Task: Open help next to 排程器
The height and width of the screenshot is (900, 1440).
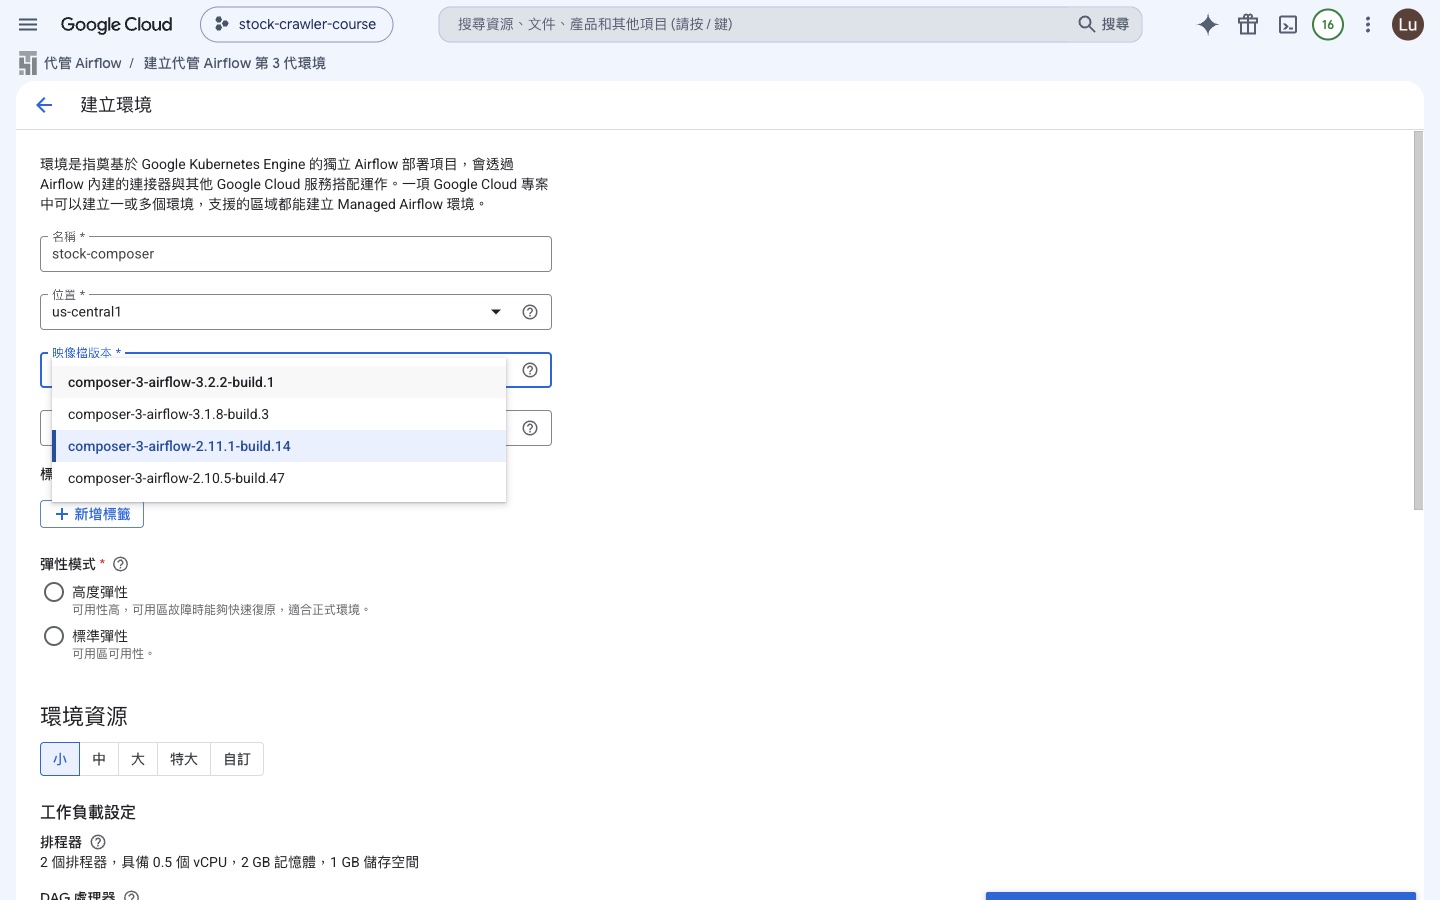Action: 98,842
